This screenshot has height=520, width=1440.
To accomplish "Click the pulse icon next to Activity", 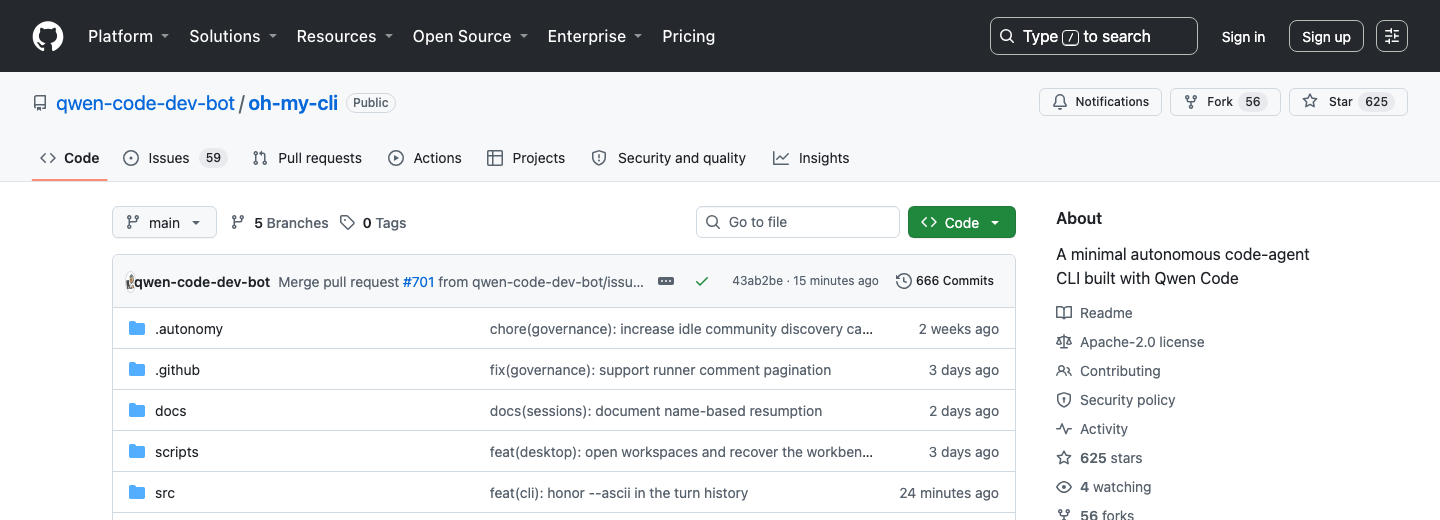I will pyautogui.click(x=1064, y=429).
